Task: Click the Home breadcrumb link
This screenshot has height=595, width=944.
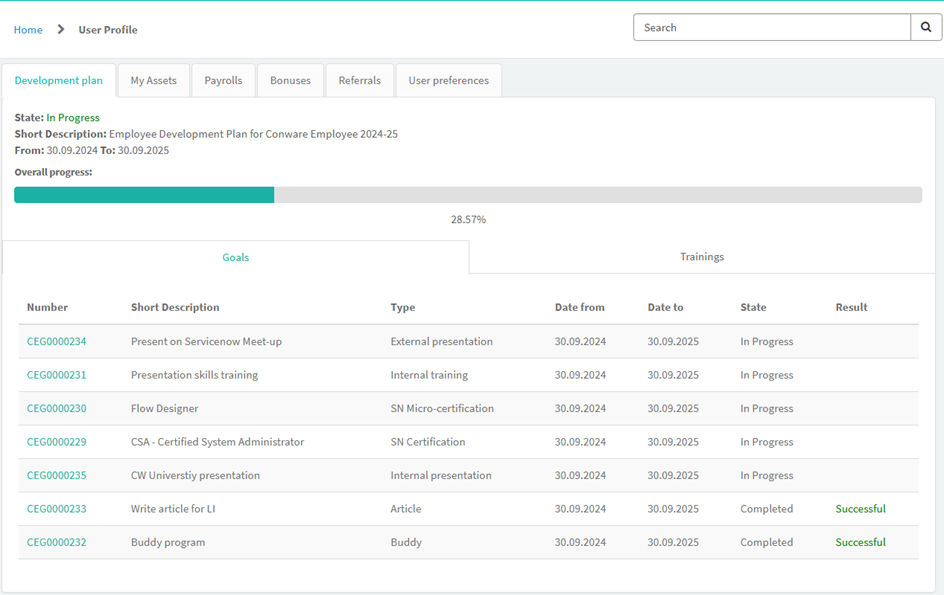Action: point(28,30)
